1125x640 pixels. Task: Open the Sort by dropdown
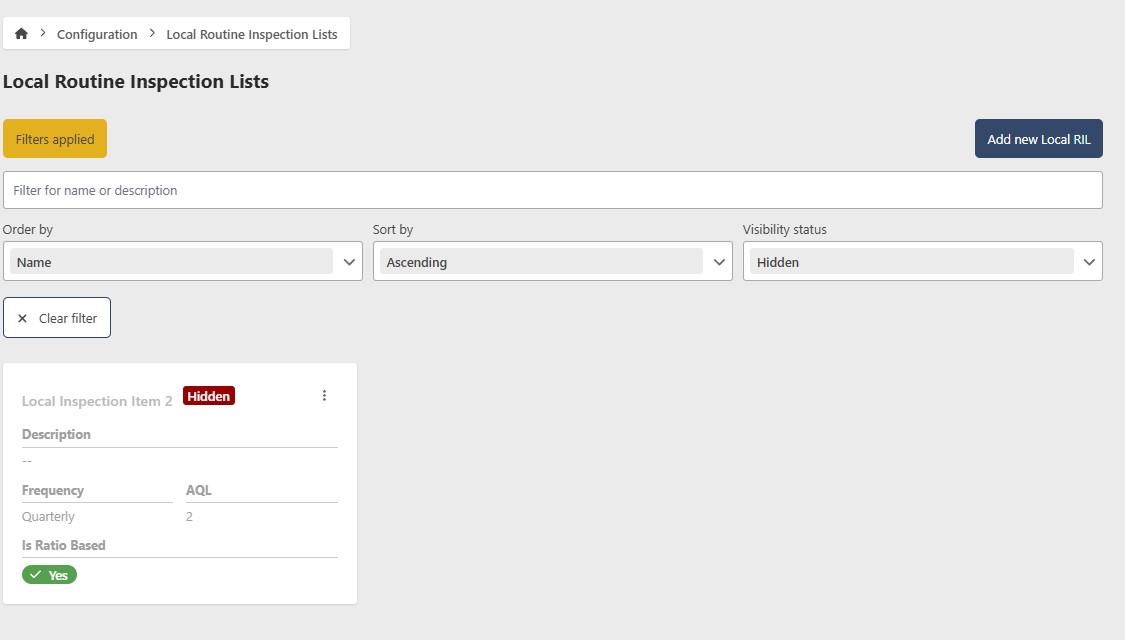[x=552, y=261]
